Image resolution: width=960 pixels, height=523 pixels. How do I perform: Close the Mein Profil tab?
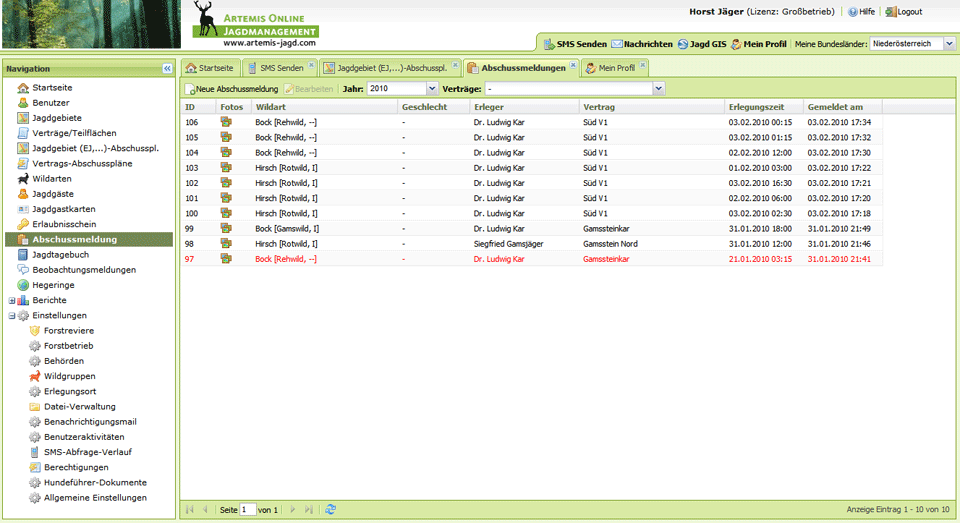(642, 65)
